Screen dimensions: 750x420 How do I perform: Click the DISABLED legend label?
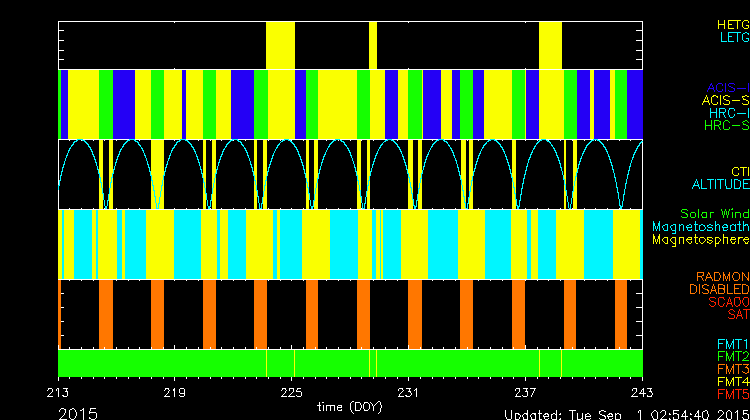(x=719, y=289)
